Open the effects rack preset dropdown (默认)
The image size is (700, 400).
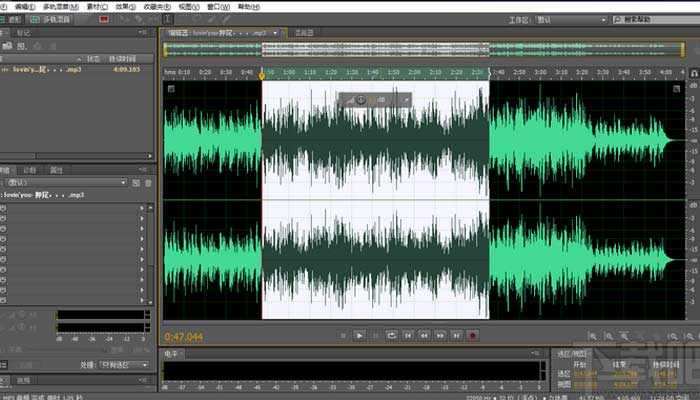[65, 183]
